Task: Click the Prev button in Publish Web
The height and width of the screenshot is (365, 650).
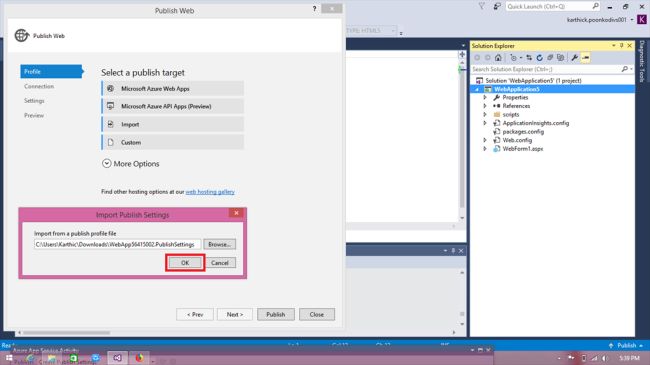Action: 195,314
